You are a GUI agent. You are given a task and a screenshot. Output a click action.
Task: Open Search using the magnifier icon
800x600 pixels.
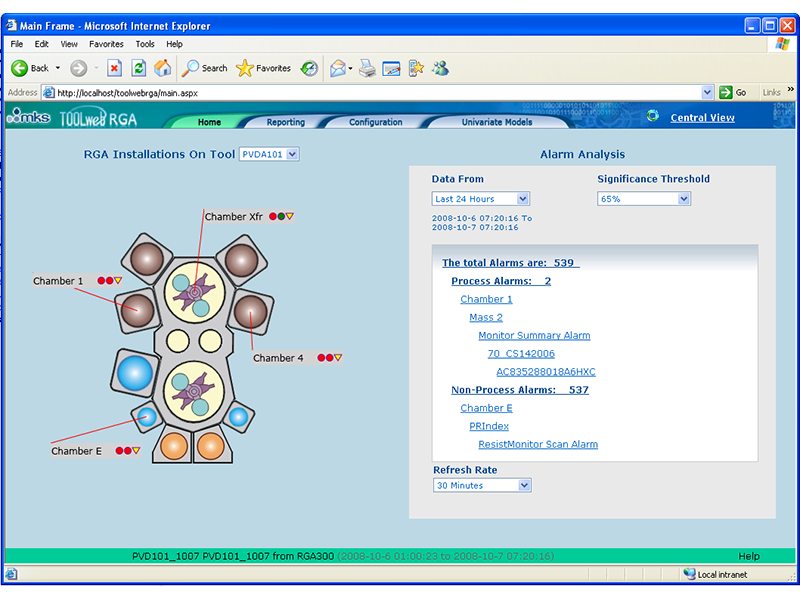[x=193, y=68]
